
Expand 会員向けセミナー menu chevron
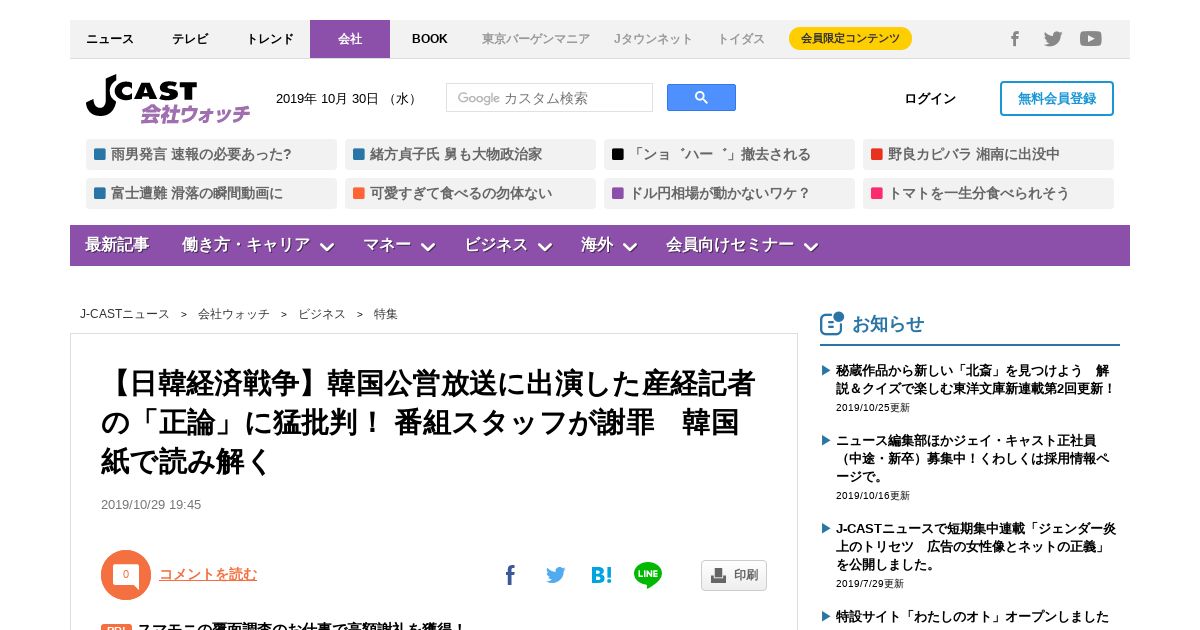(x=811, y=247)
